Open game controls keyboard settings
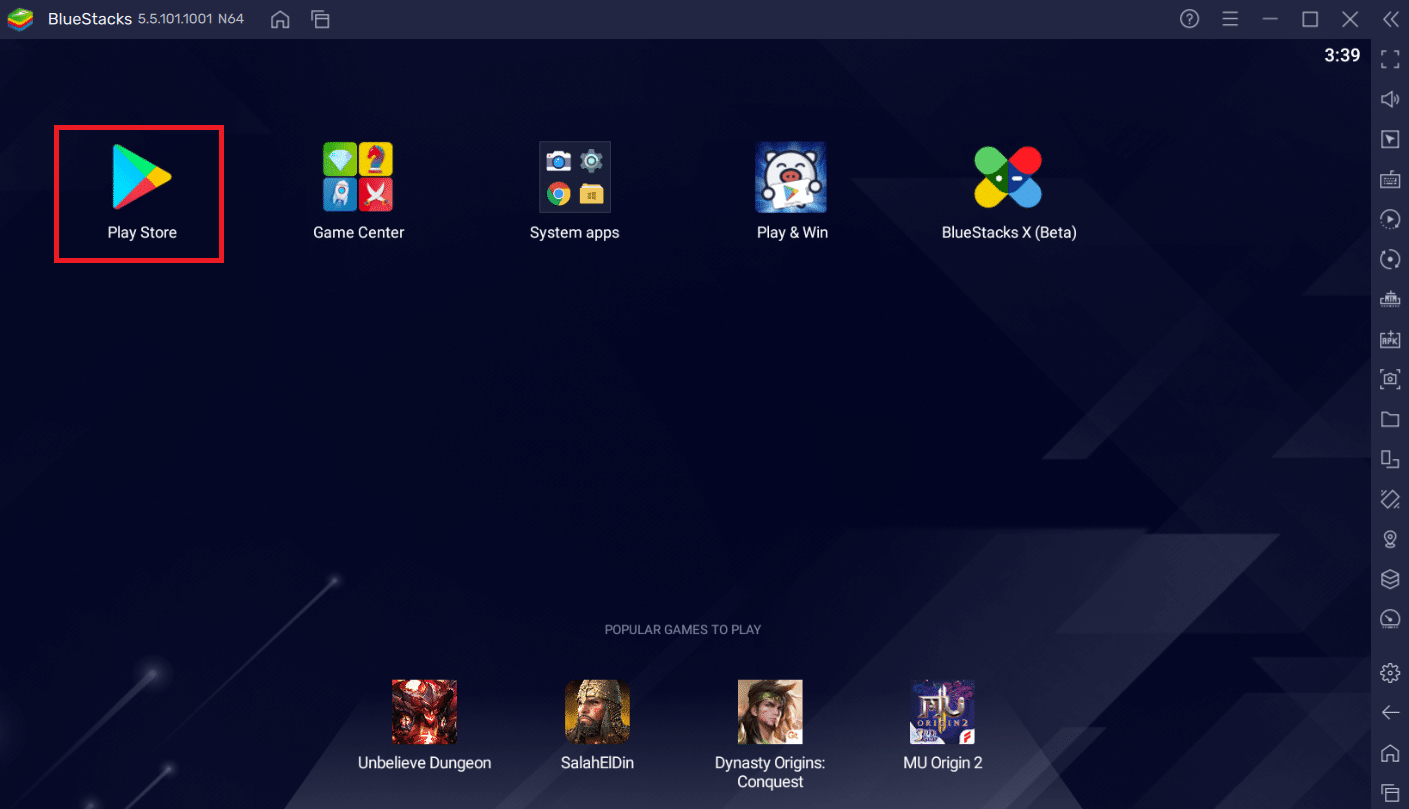This screenshot has height=809, width=1409. [1390, 179]
